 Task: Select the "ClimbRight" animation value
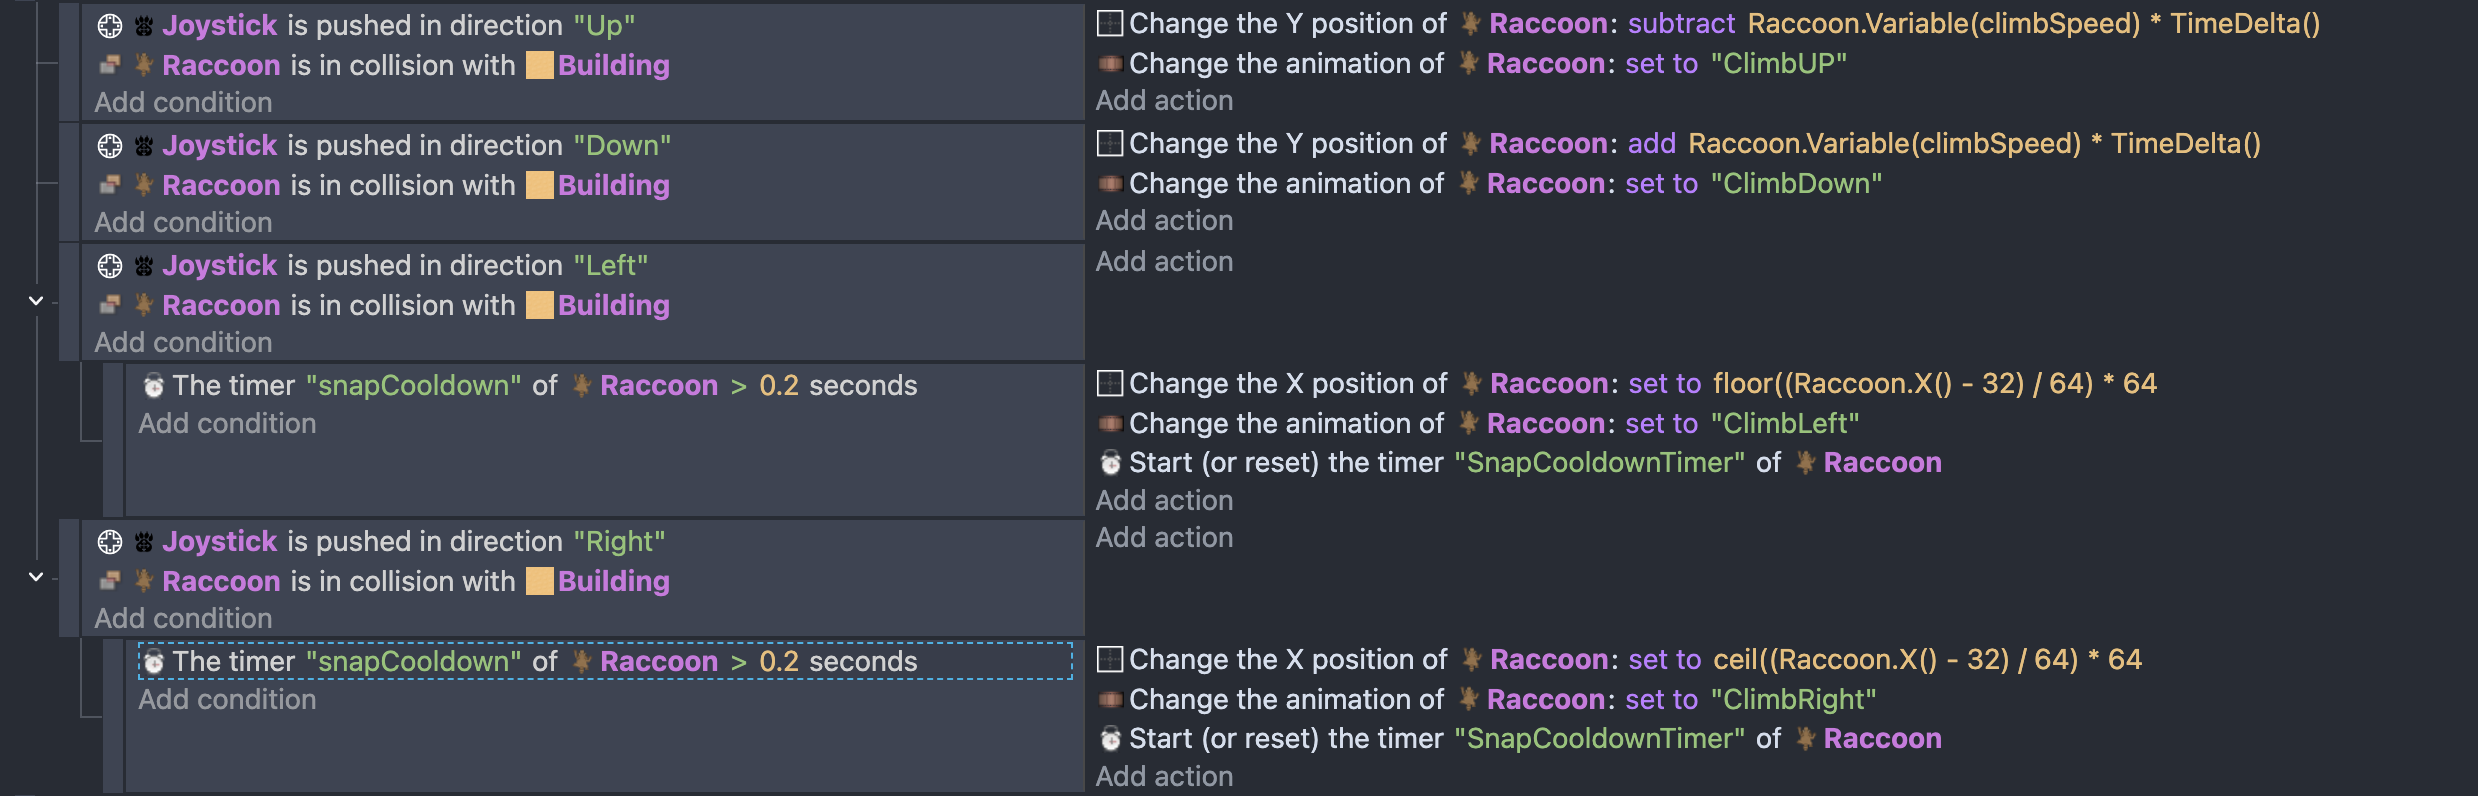coord(1794,699)
